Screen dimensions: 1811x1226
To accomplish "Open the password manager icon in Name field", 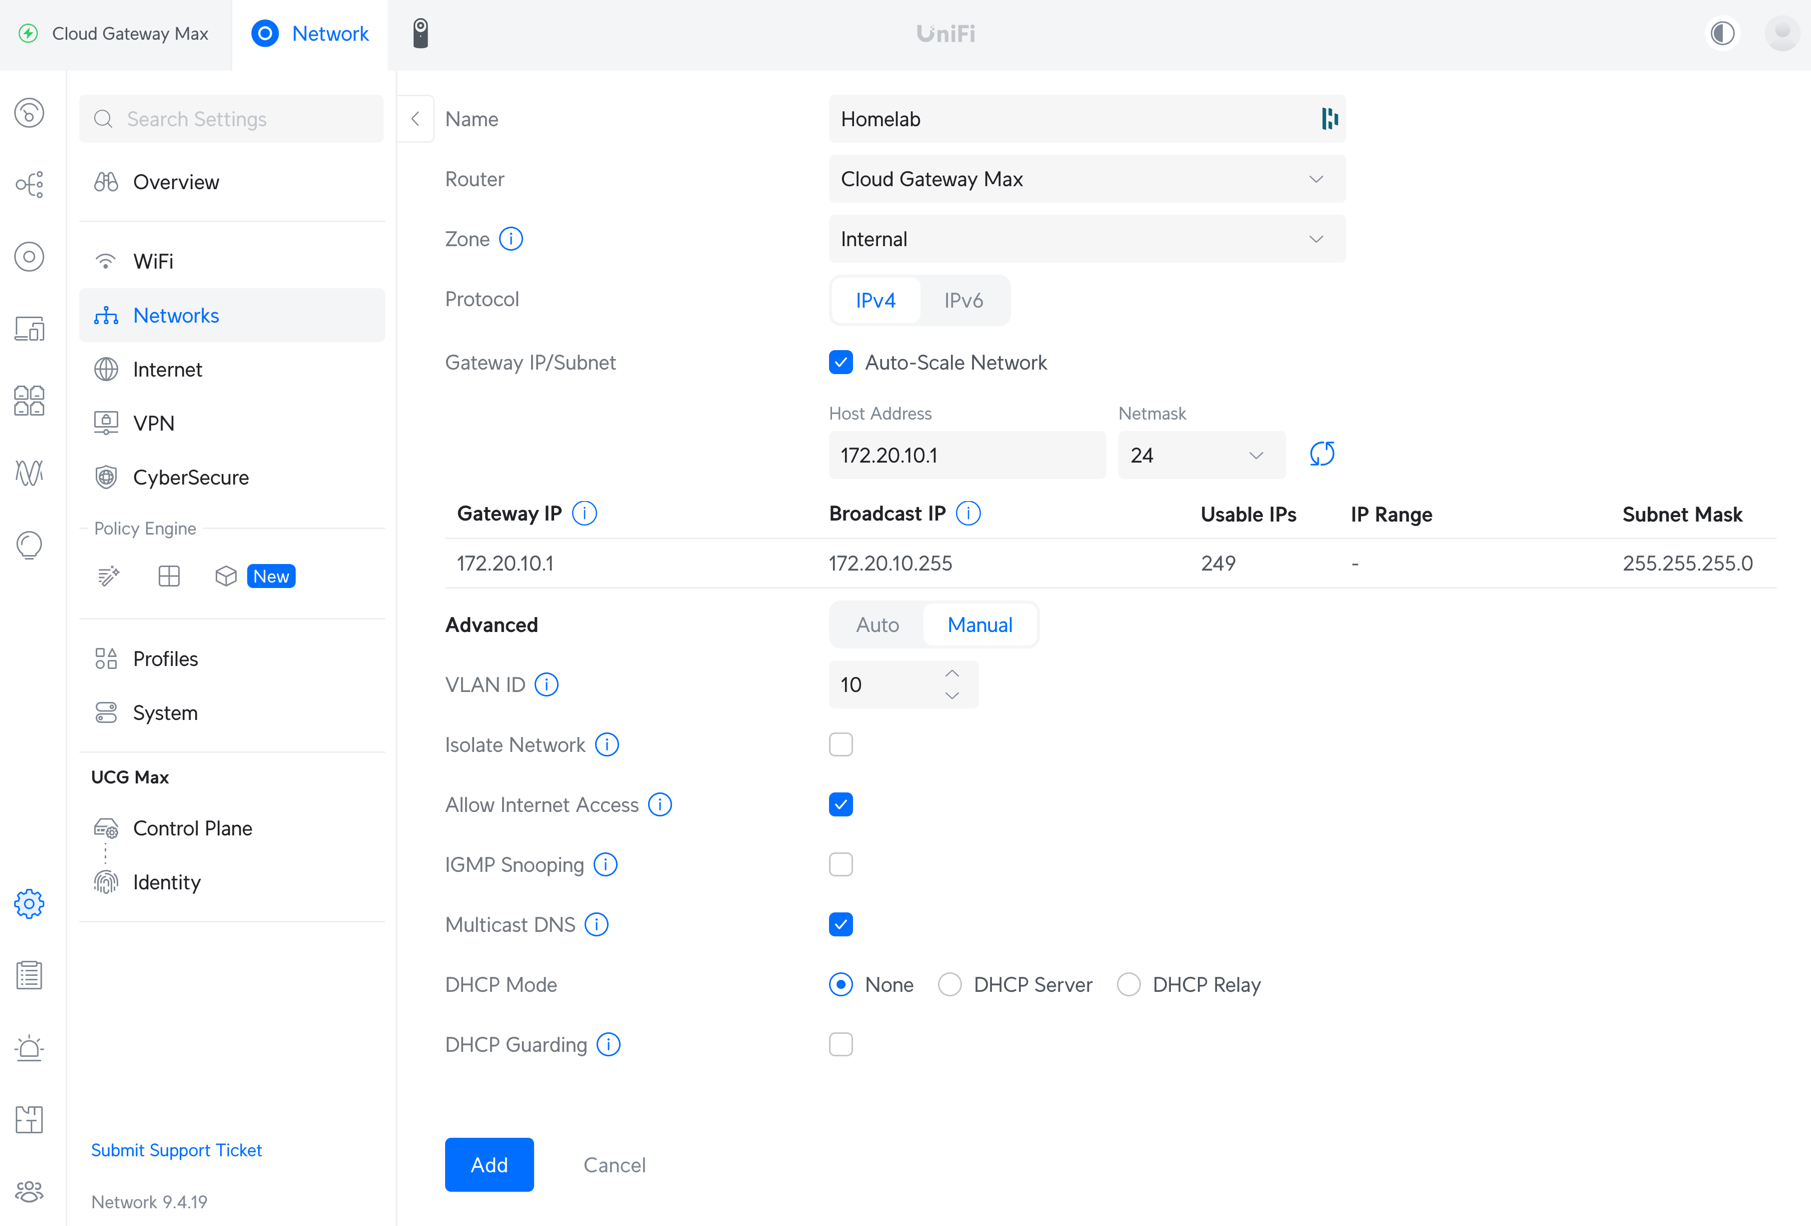I will (x=1329, y=119).
